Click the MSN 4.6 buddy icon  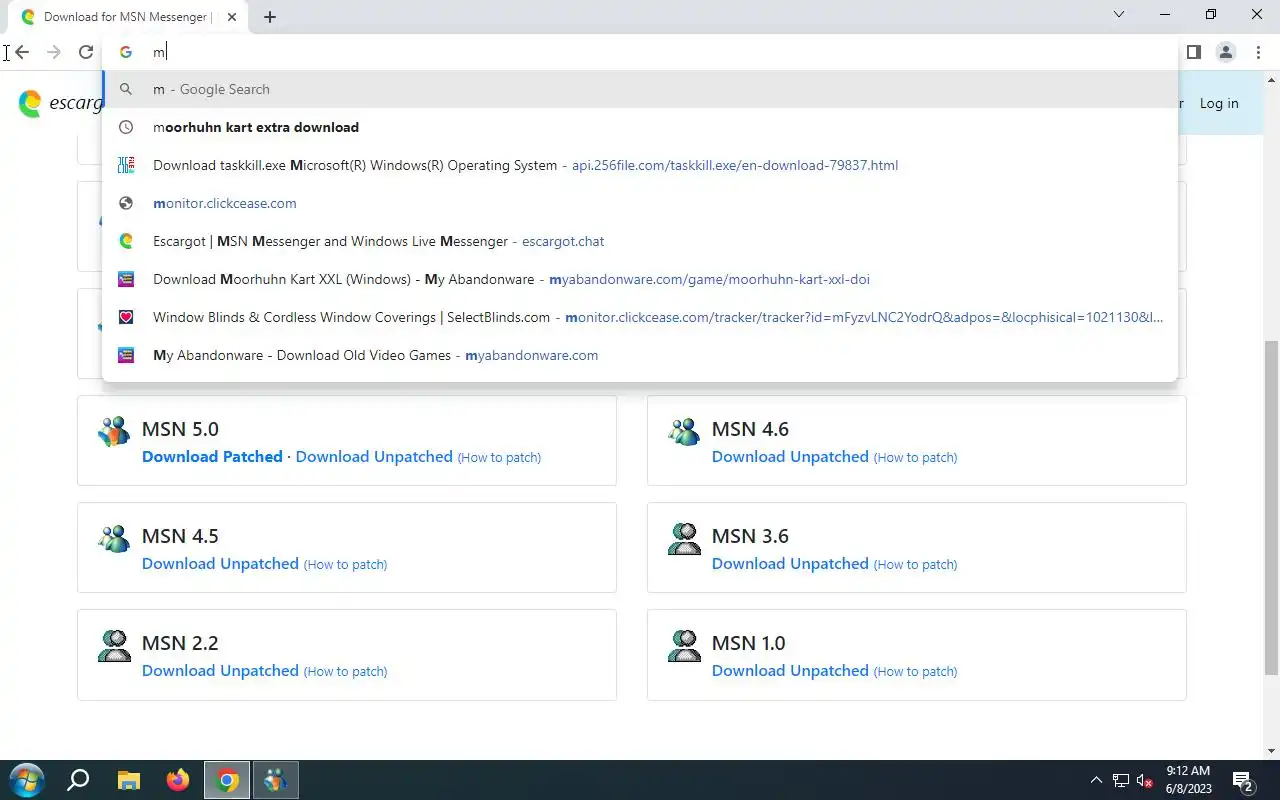pyautogui.click(x=684, y=432)
